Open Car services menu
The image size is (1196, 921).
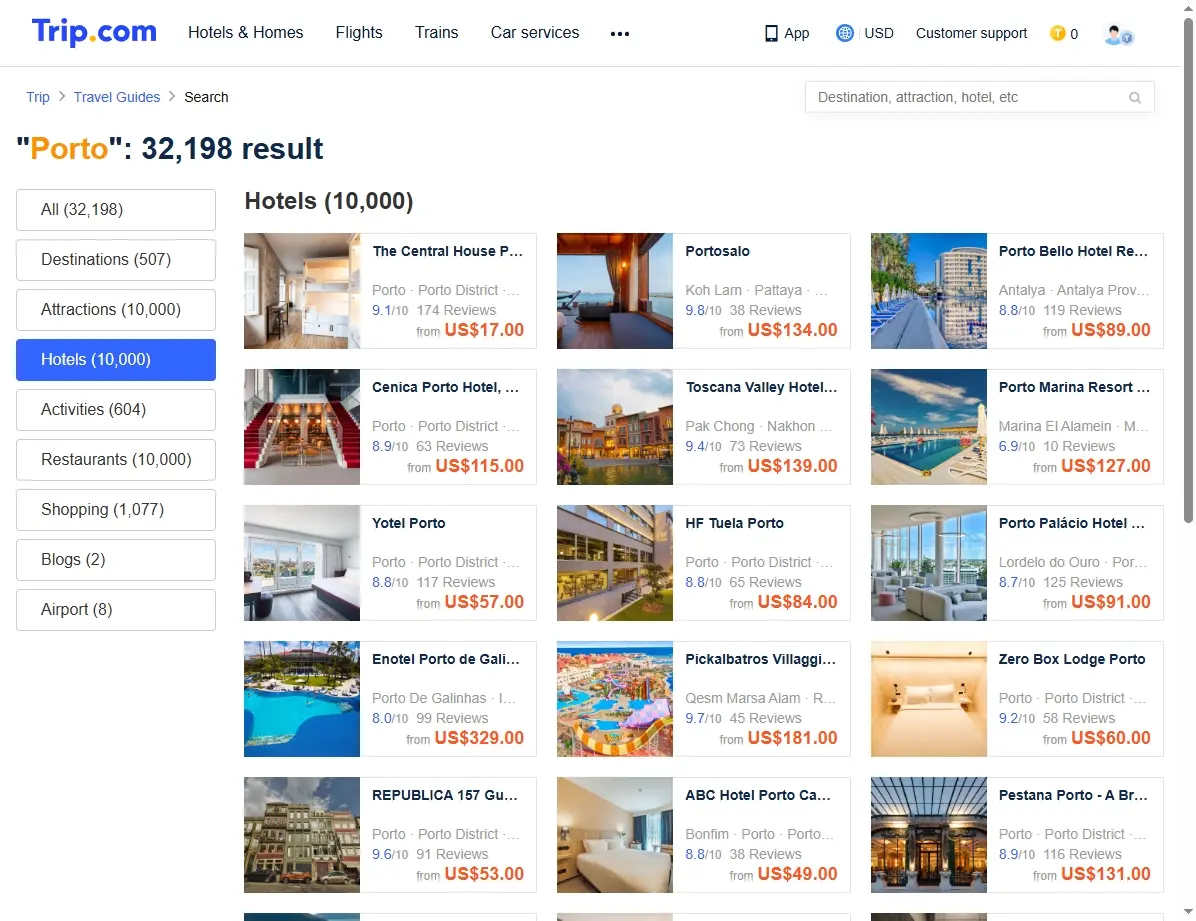pyautogui.click(x=535, y=32)
